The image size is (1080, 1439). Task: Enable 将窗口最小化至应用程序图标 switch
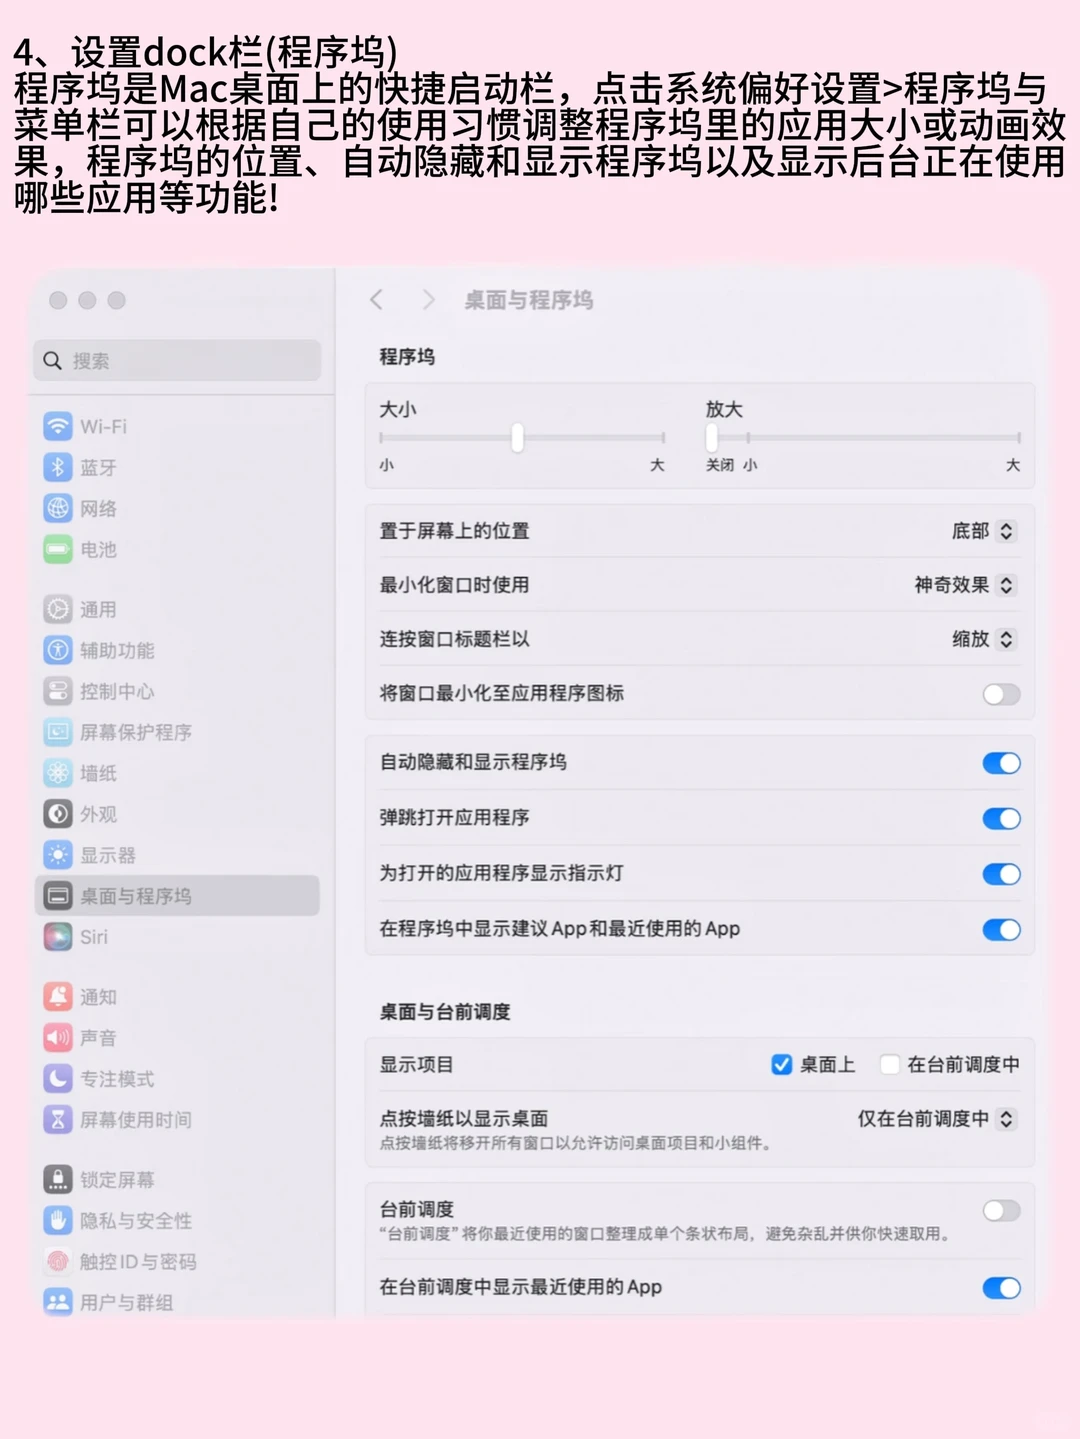999,693
